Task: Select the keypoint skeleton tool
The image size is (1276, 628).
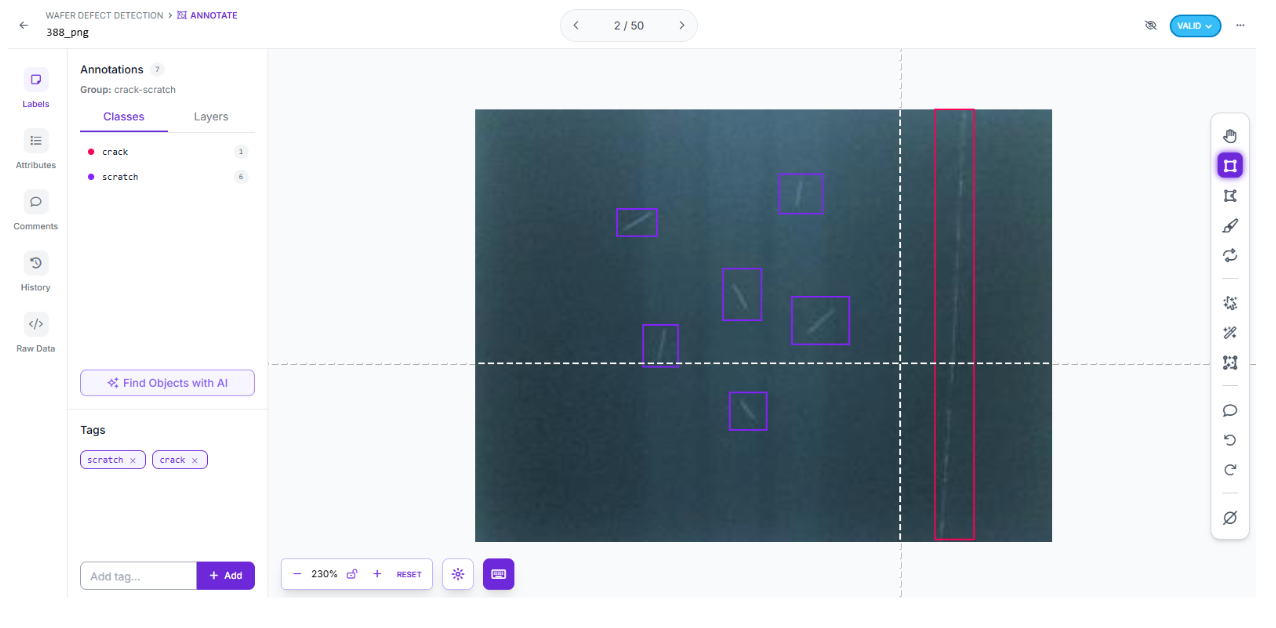Action: click(1230, 363)
